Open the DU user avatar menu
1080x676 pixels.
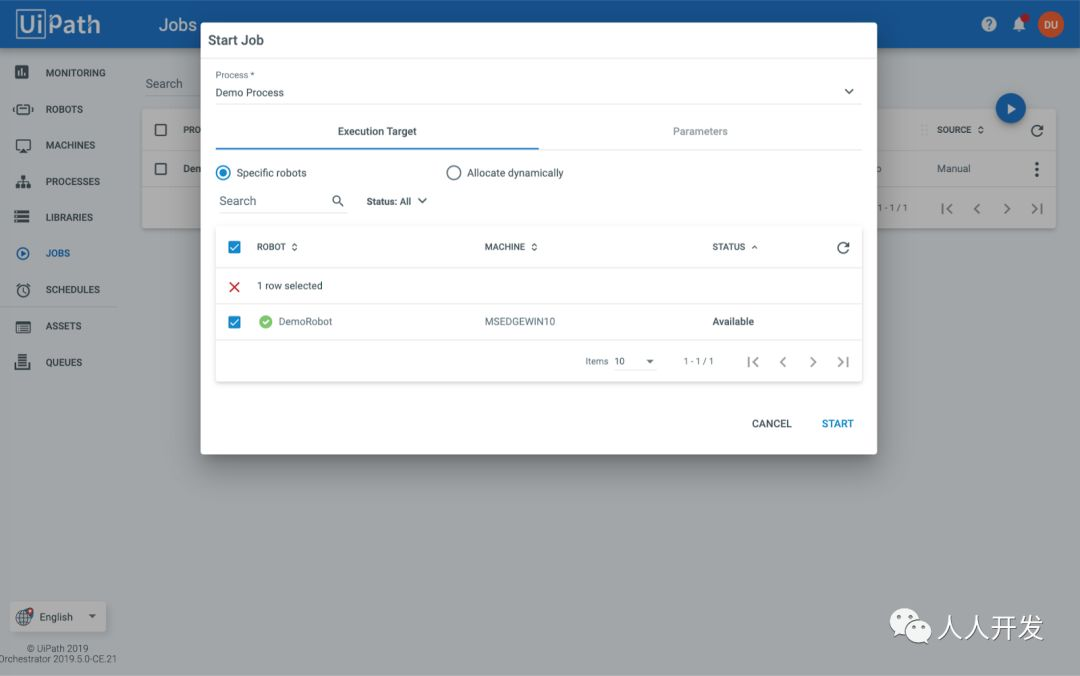coord(1050,25)
